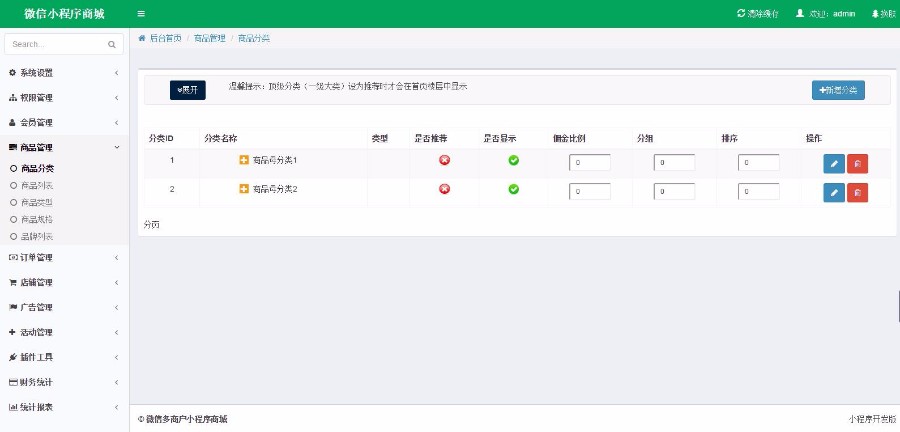The width and height of the screenshot is (900, 432).
Task: Click the 佣金比例 input for row 1
Action: click(589, 162)
